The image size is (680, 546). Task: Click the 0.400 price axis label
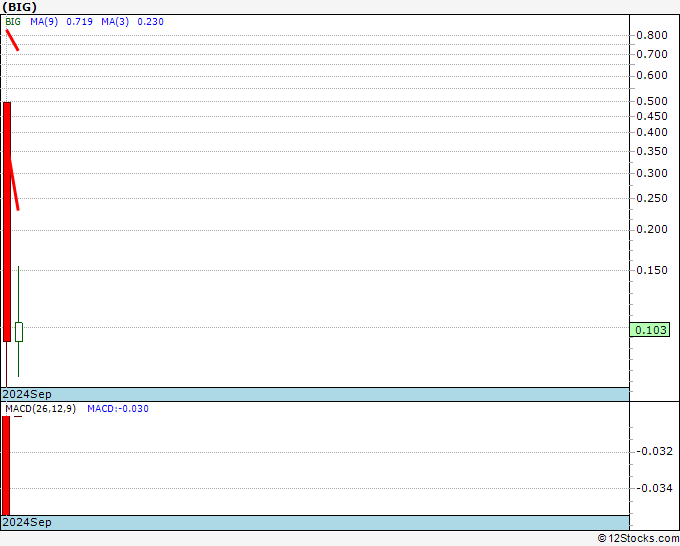point(652,132)
